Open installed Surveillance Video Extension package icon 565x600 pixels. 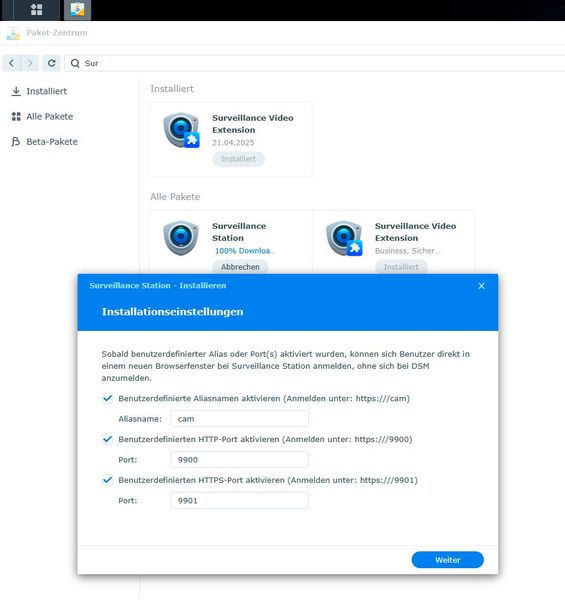tap(181, 130)
